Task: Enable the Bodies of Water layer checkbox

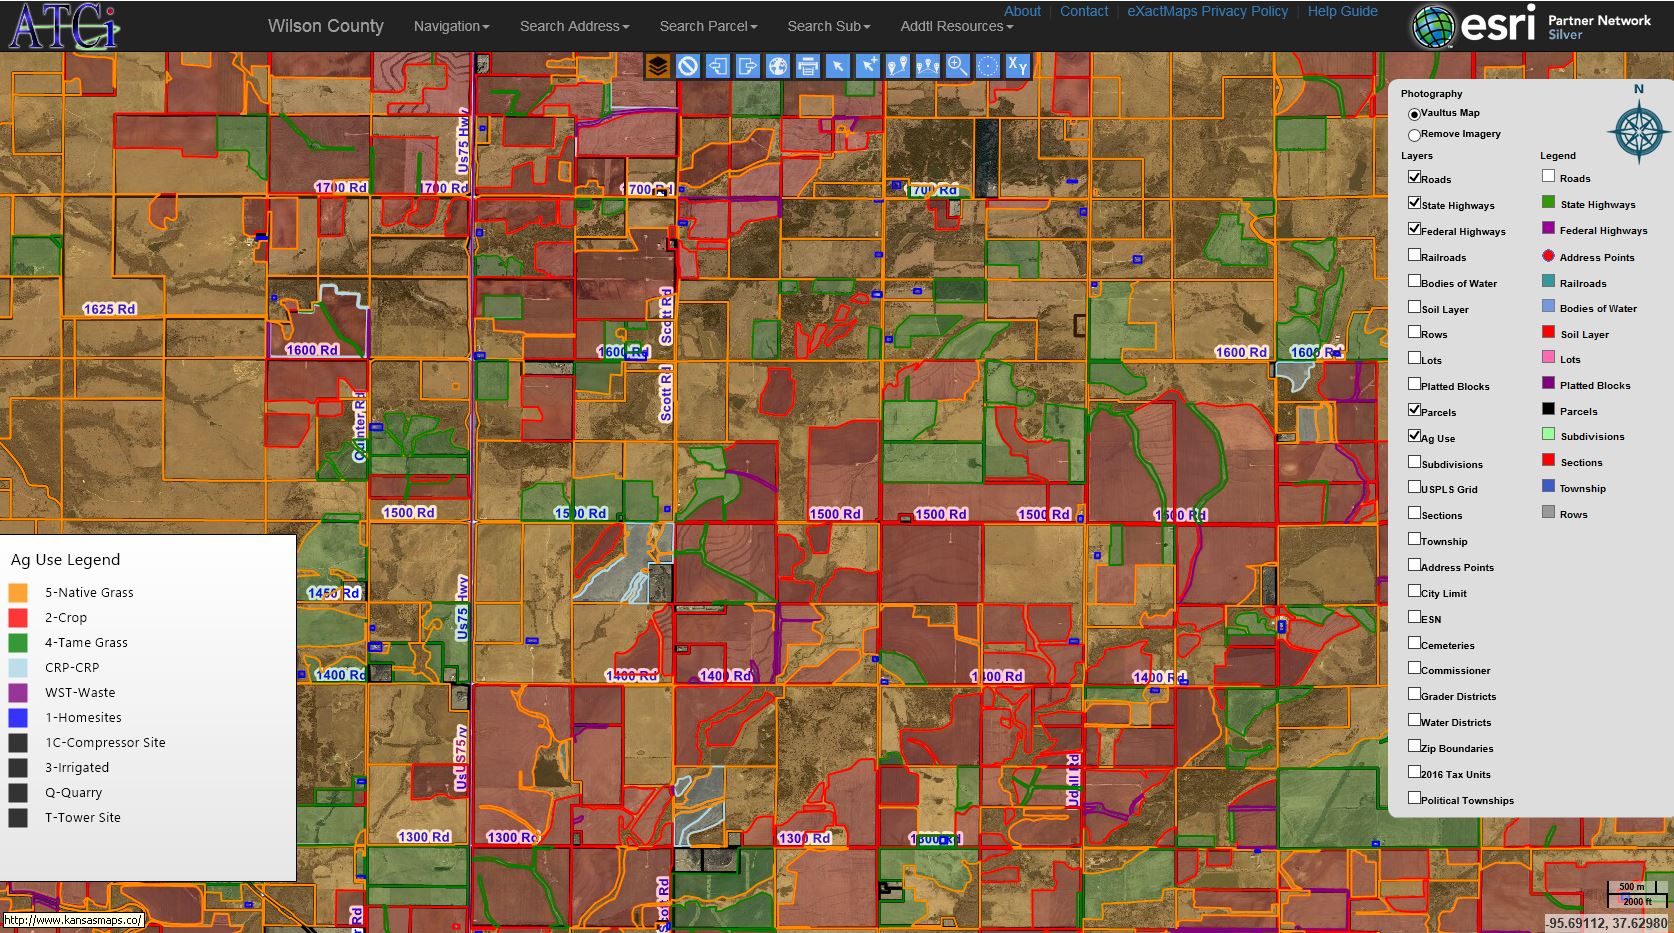Action: (x=1414, y=281)
